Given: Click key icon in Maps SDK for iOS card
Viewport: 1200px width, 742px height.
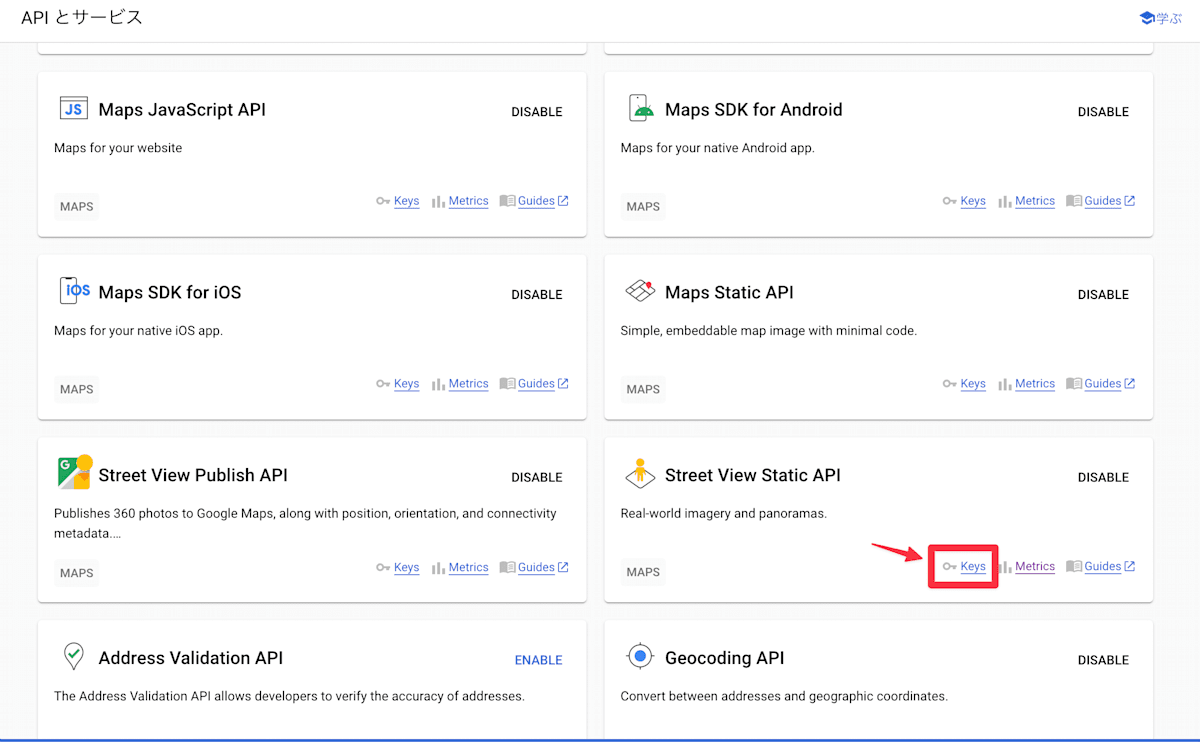Looking at the screenshot, I should tap(383, 384).
